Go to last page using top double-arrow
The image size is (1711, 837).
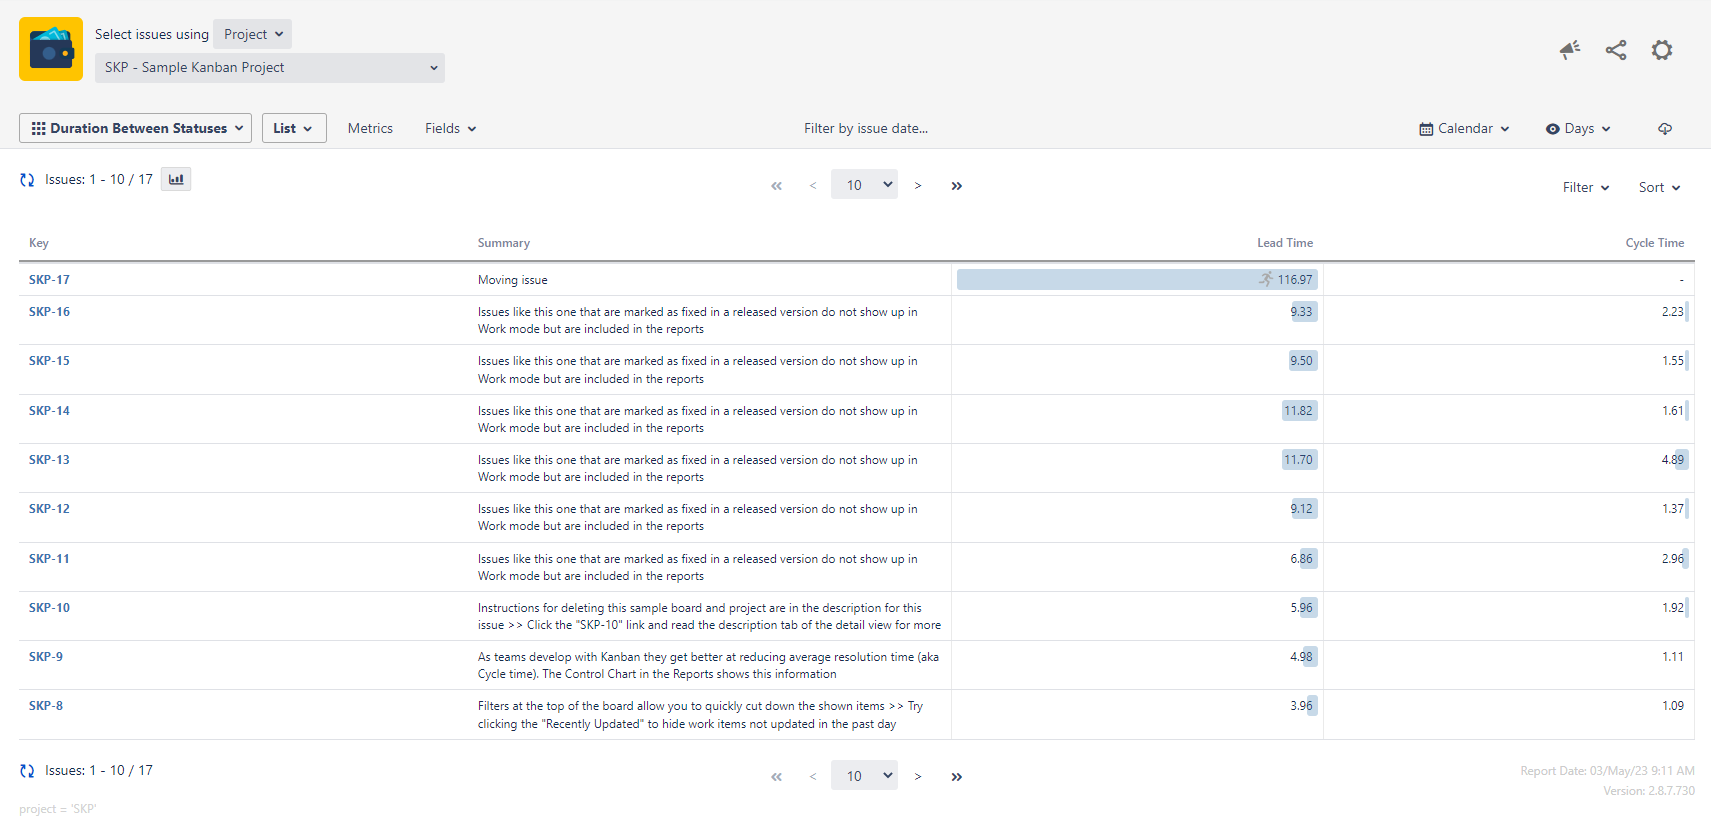tap(956, 186)
